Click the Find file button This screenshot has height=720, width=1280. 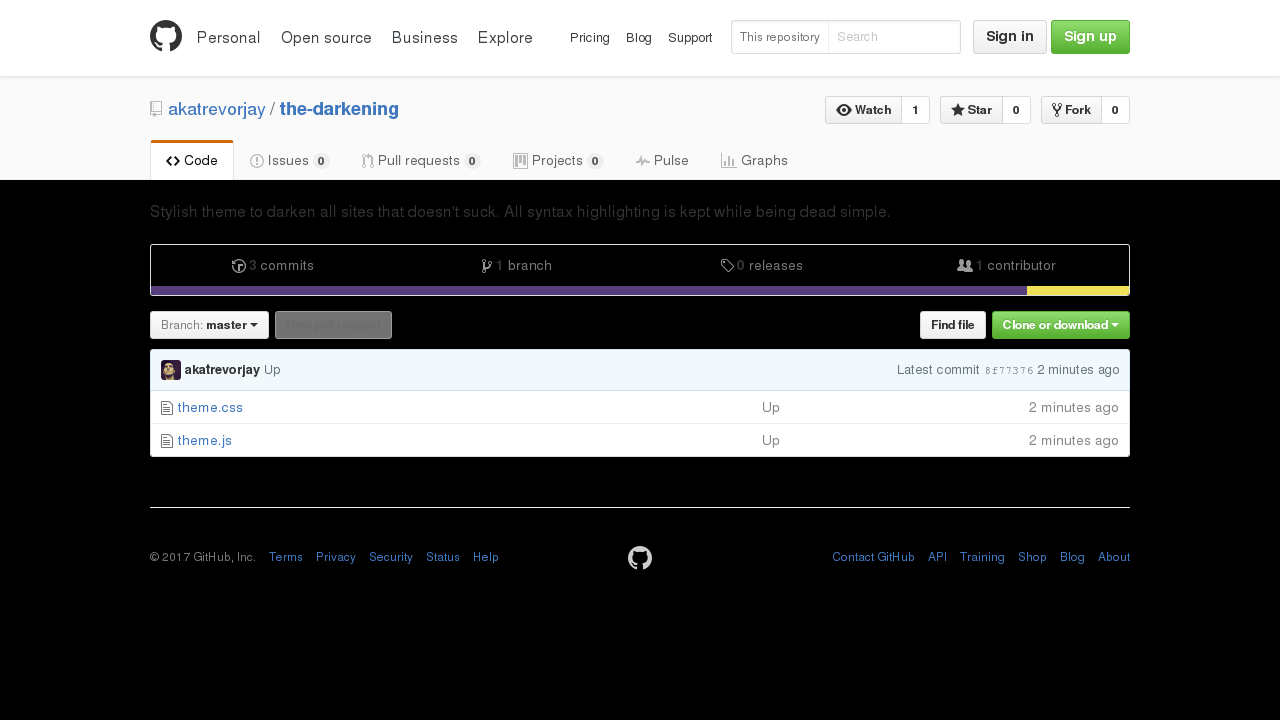tap(953, 325)
